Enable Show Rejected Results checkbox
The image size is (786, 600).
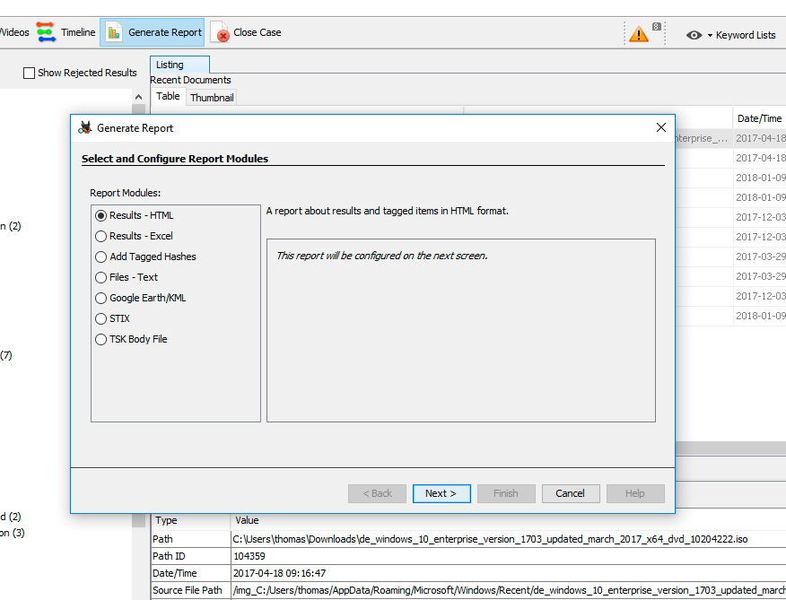pos(29,73)
